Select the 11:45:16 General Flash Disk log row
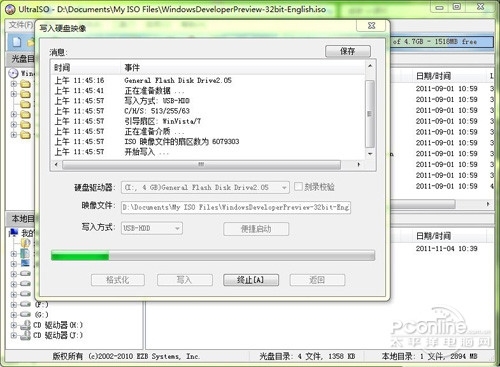The image size is (500, 367). tap(208, 80)
